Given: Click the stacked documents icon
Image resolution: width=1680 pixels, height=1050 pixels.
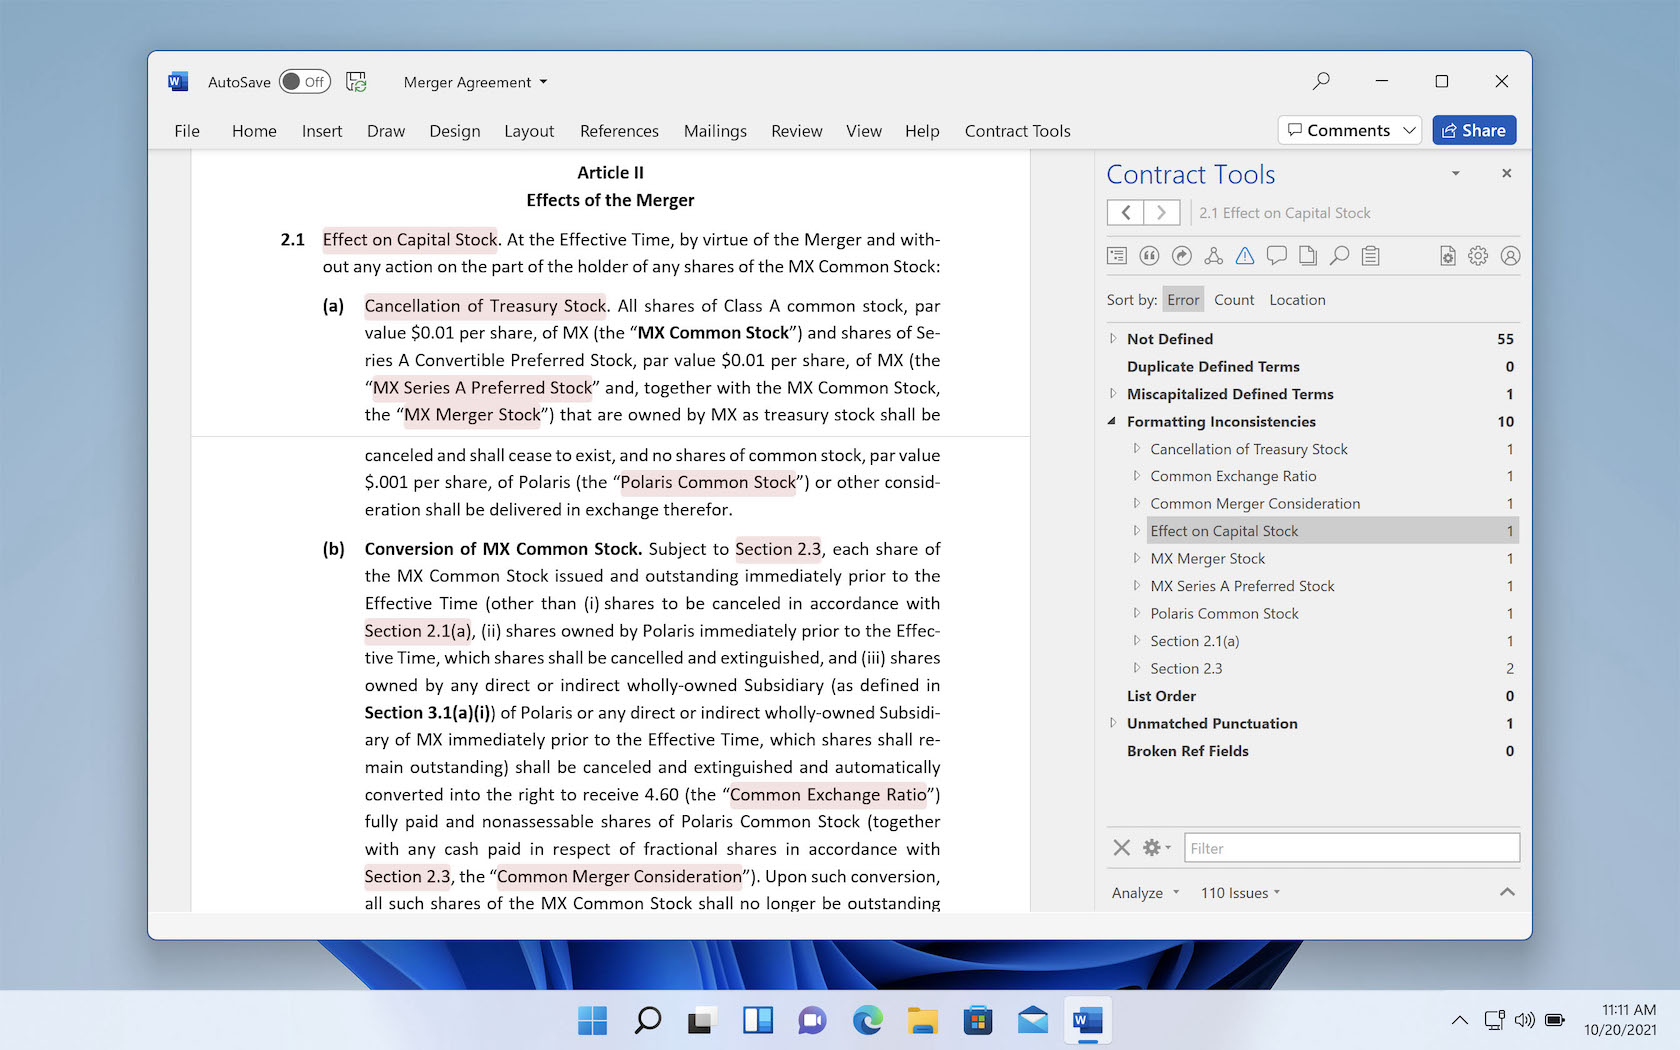Looking at the screenshot, I should (1308, 256).
